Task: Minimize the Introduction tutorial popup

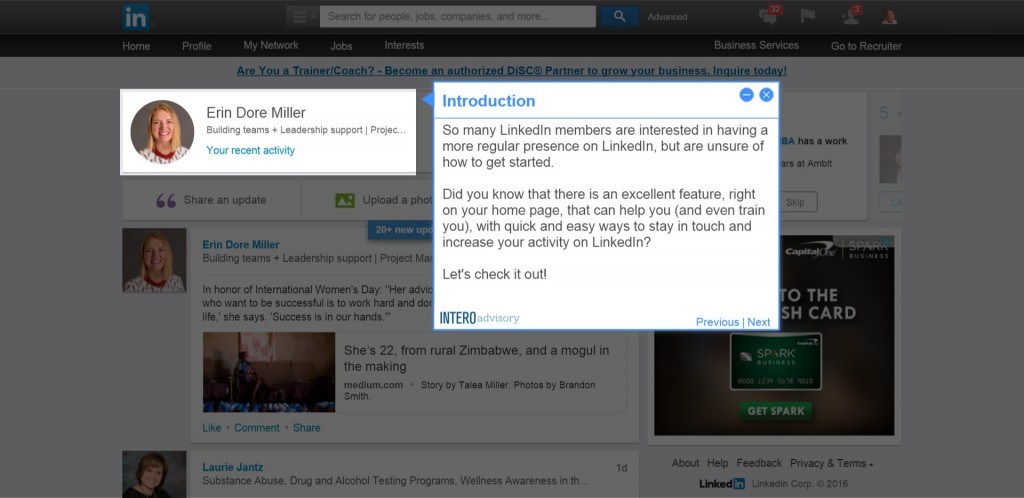Action: tap(746, 95)
